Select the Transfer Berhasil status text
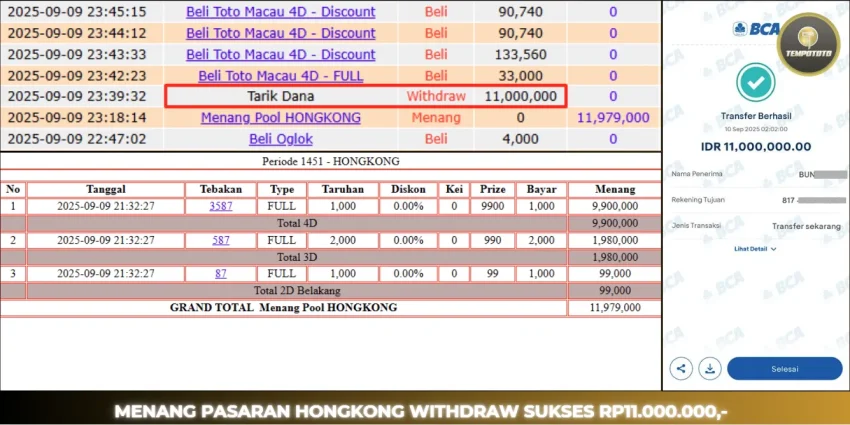Image resolution: width=850 pixels, height=425 pixels. tap(756, 116)
